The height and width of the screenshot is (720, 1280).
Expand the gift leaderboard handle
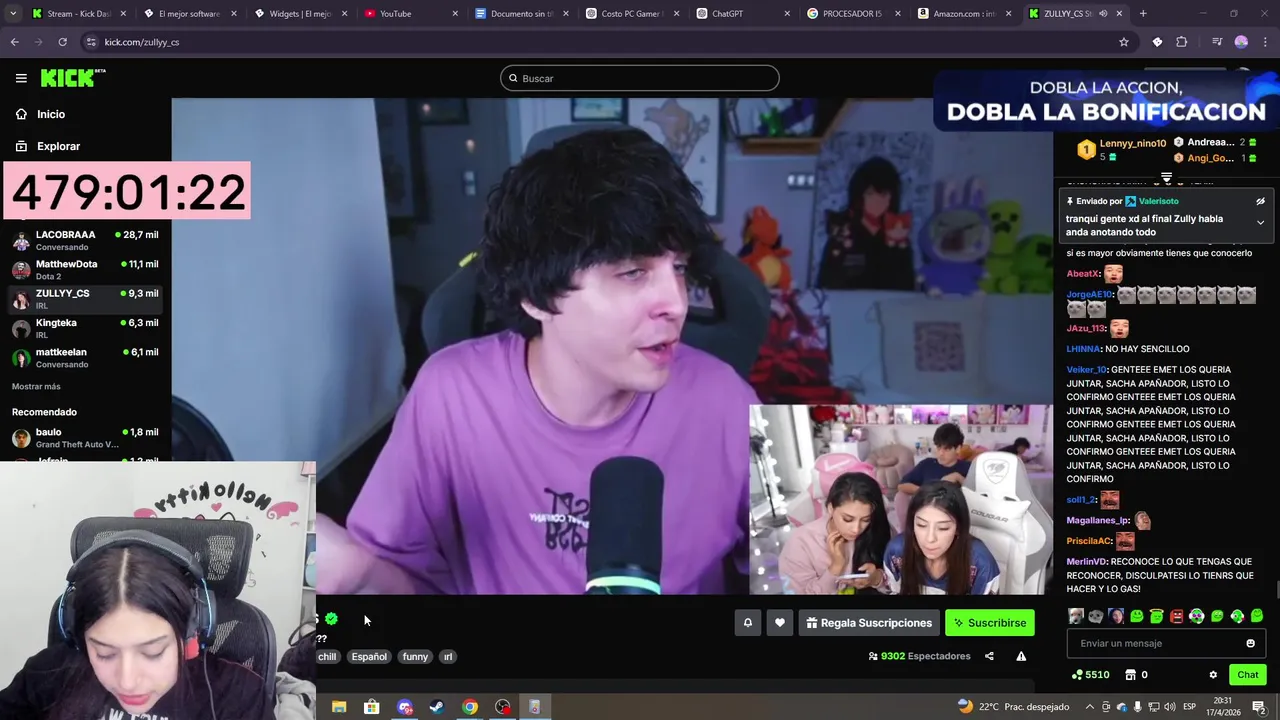(1166, 178)
